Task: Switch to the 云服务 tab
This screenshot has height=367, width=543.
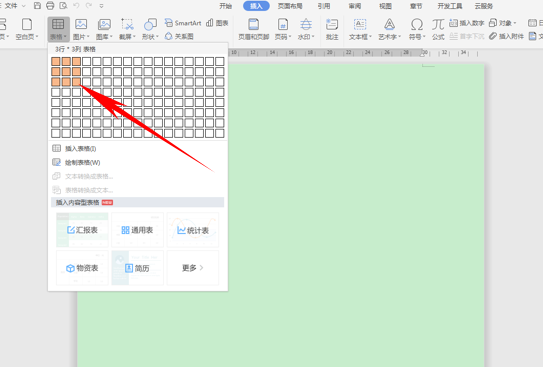Action: pos(484,6)
